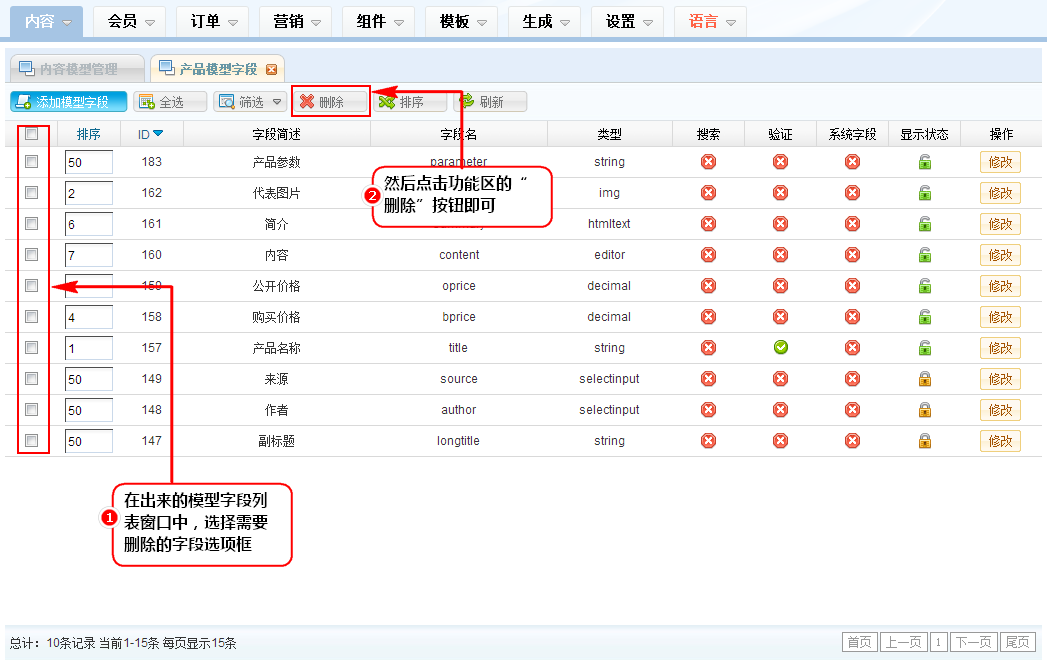Select the checkbox for 作者 row
This screenshot has height=662, width=1047.
click(x=32, y=410)
